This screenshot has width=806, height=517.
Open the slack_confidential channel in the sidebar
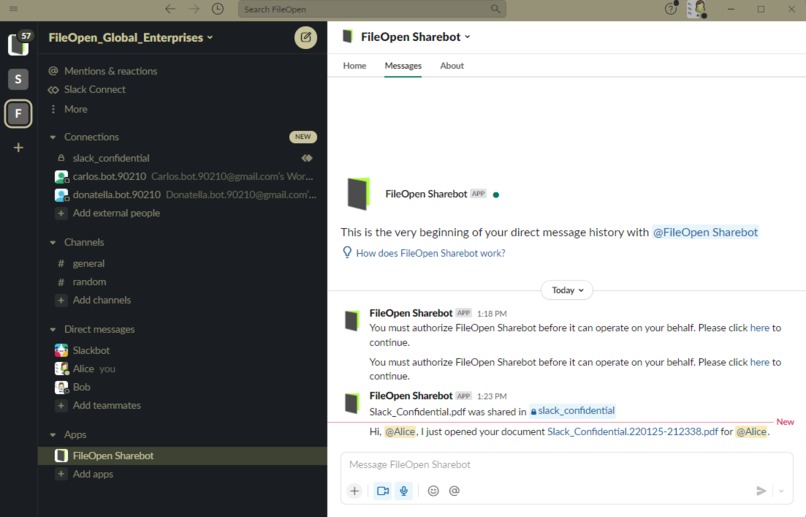pyautogui.click(x=111, y=158)
